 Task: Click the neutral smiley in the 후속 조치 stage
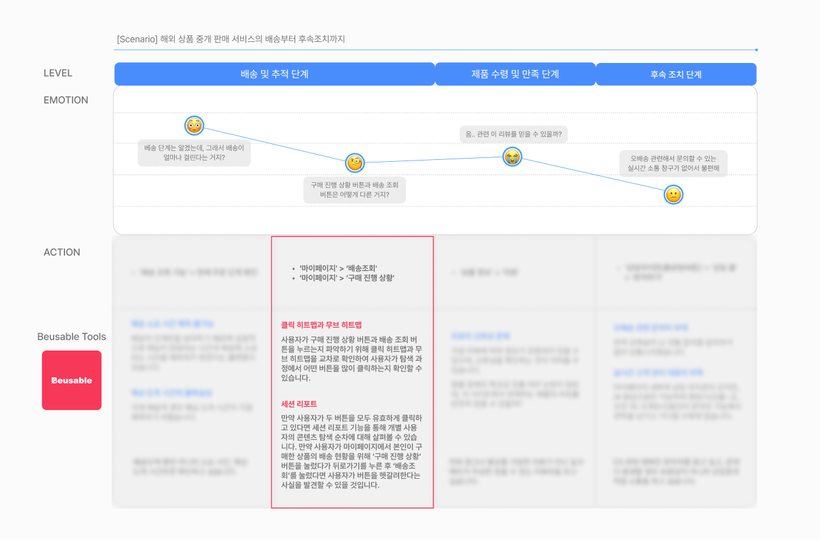click(674, 195)
